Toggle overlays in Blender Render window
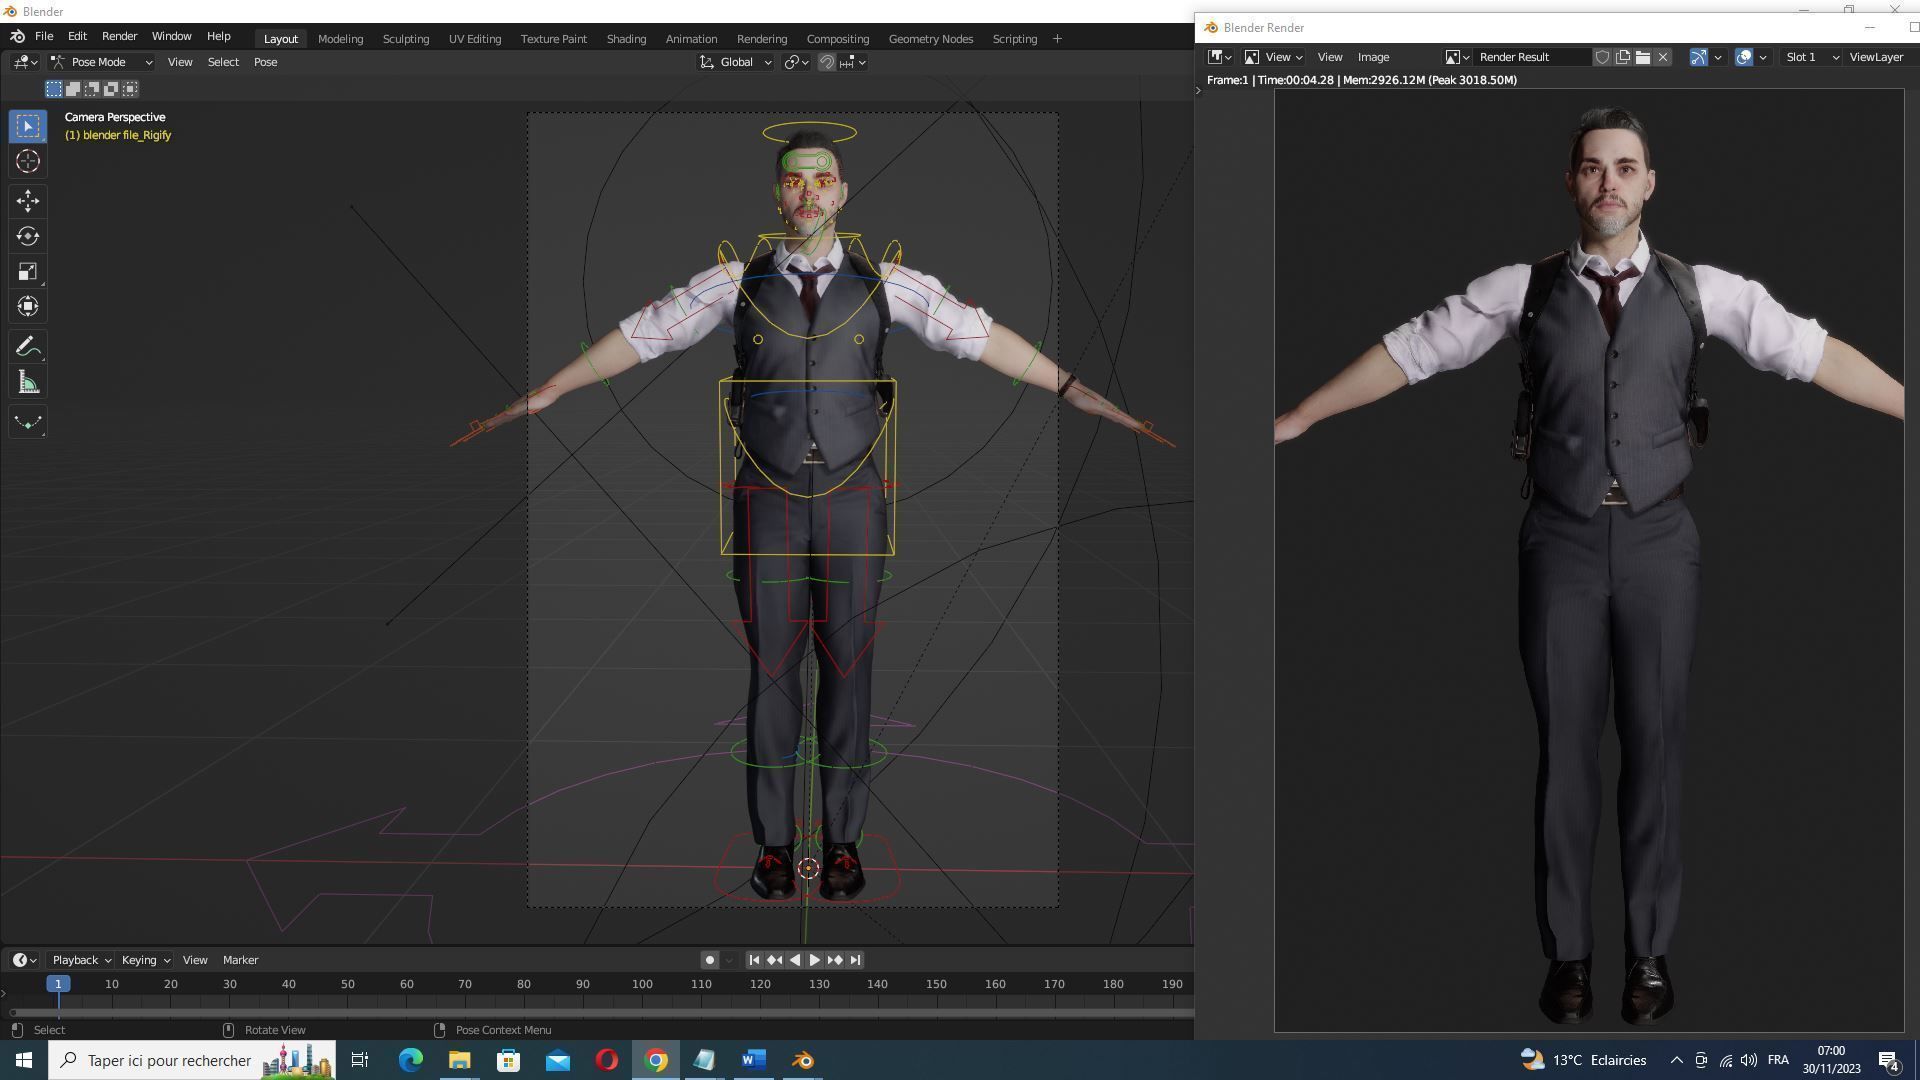Image resolution: width=1920 pixels, height=1080 pixels. [x=1744, y=57]
